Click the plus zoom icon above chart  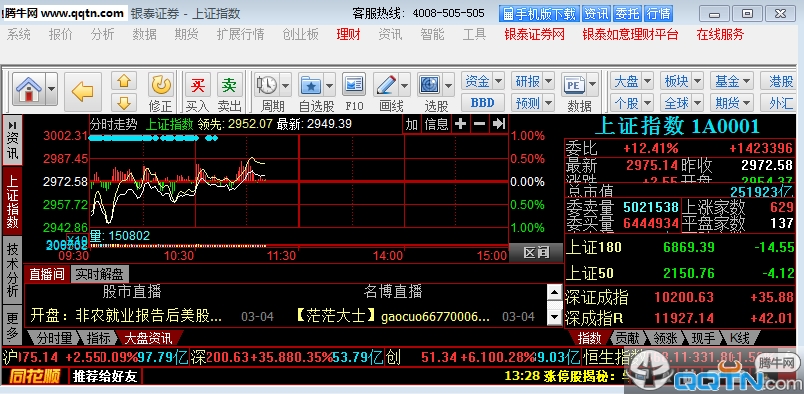[460, 124]
